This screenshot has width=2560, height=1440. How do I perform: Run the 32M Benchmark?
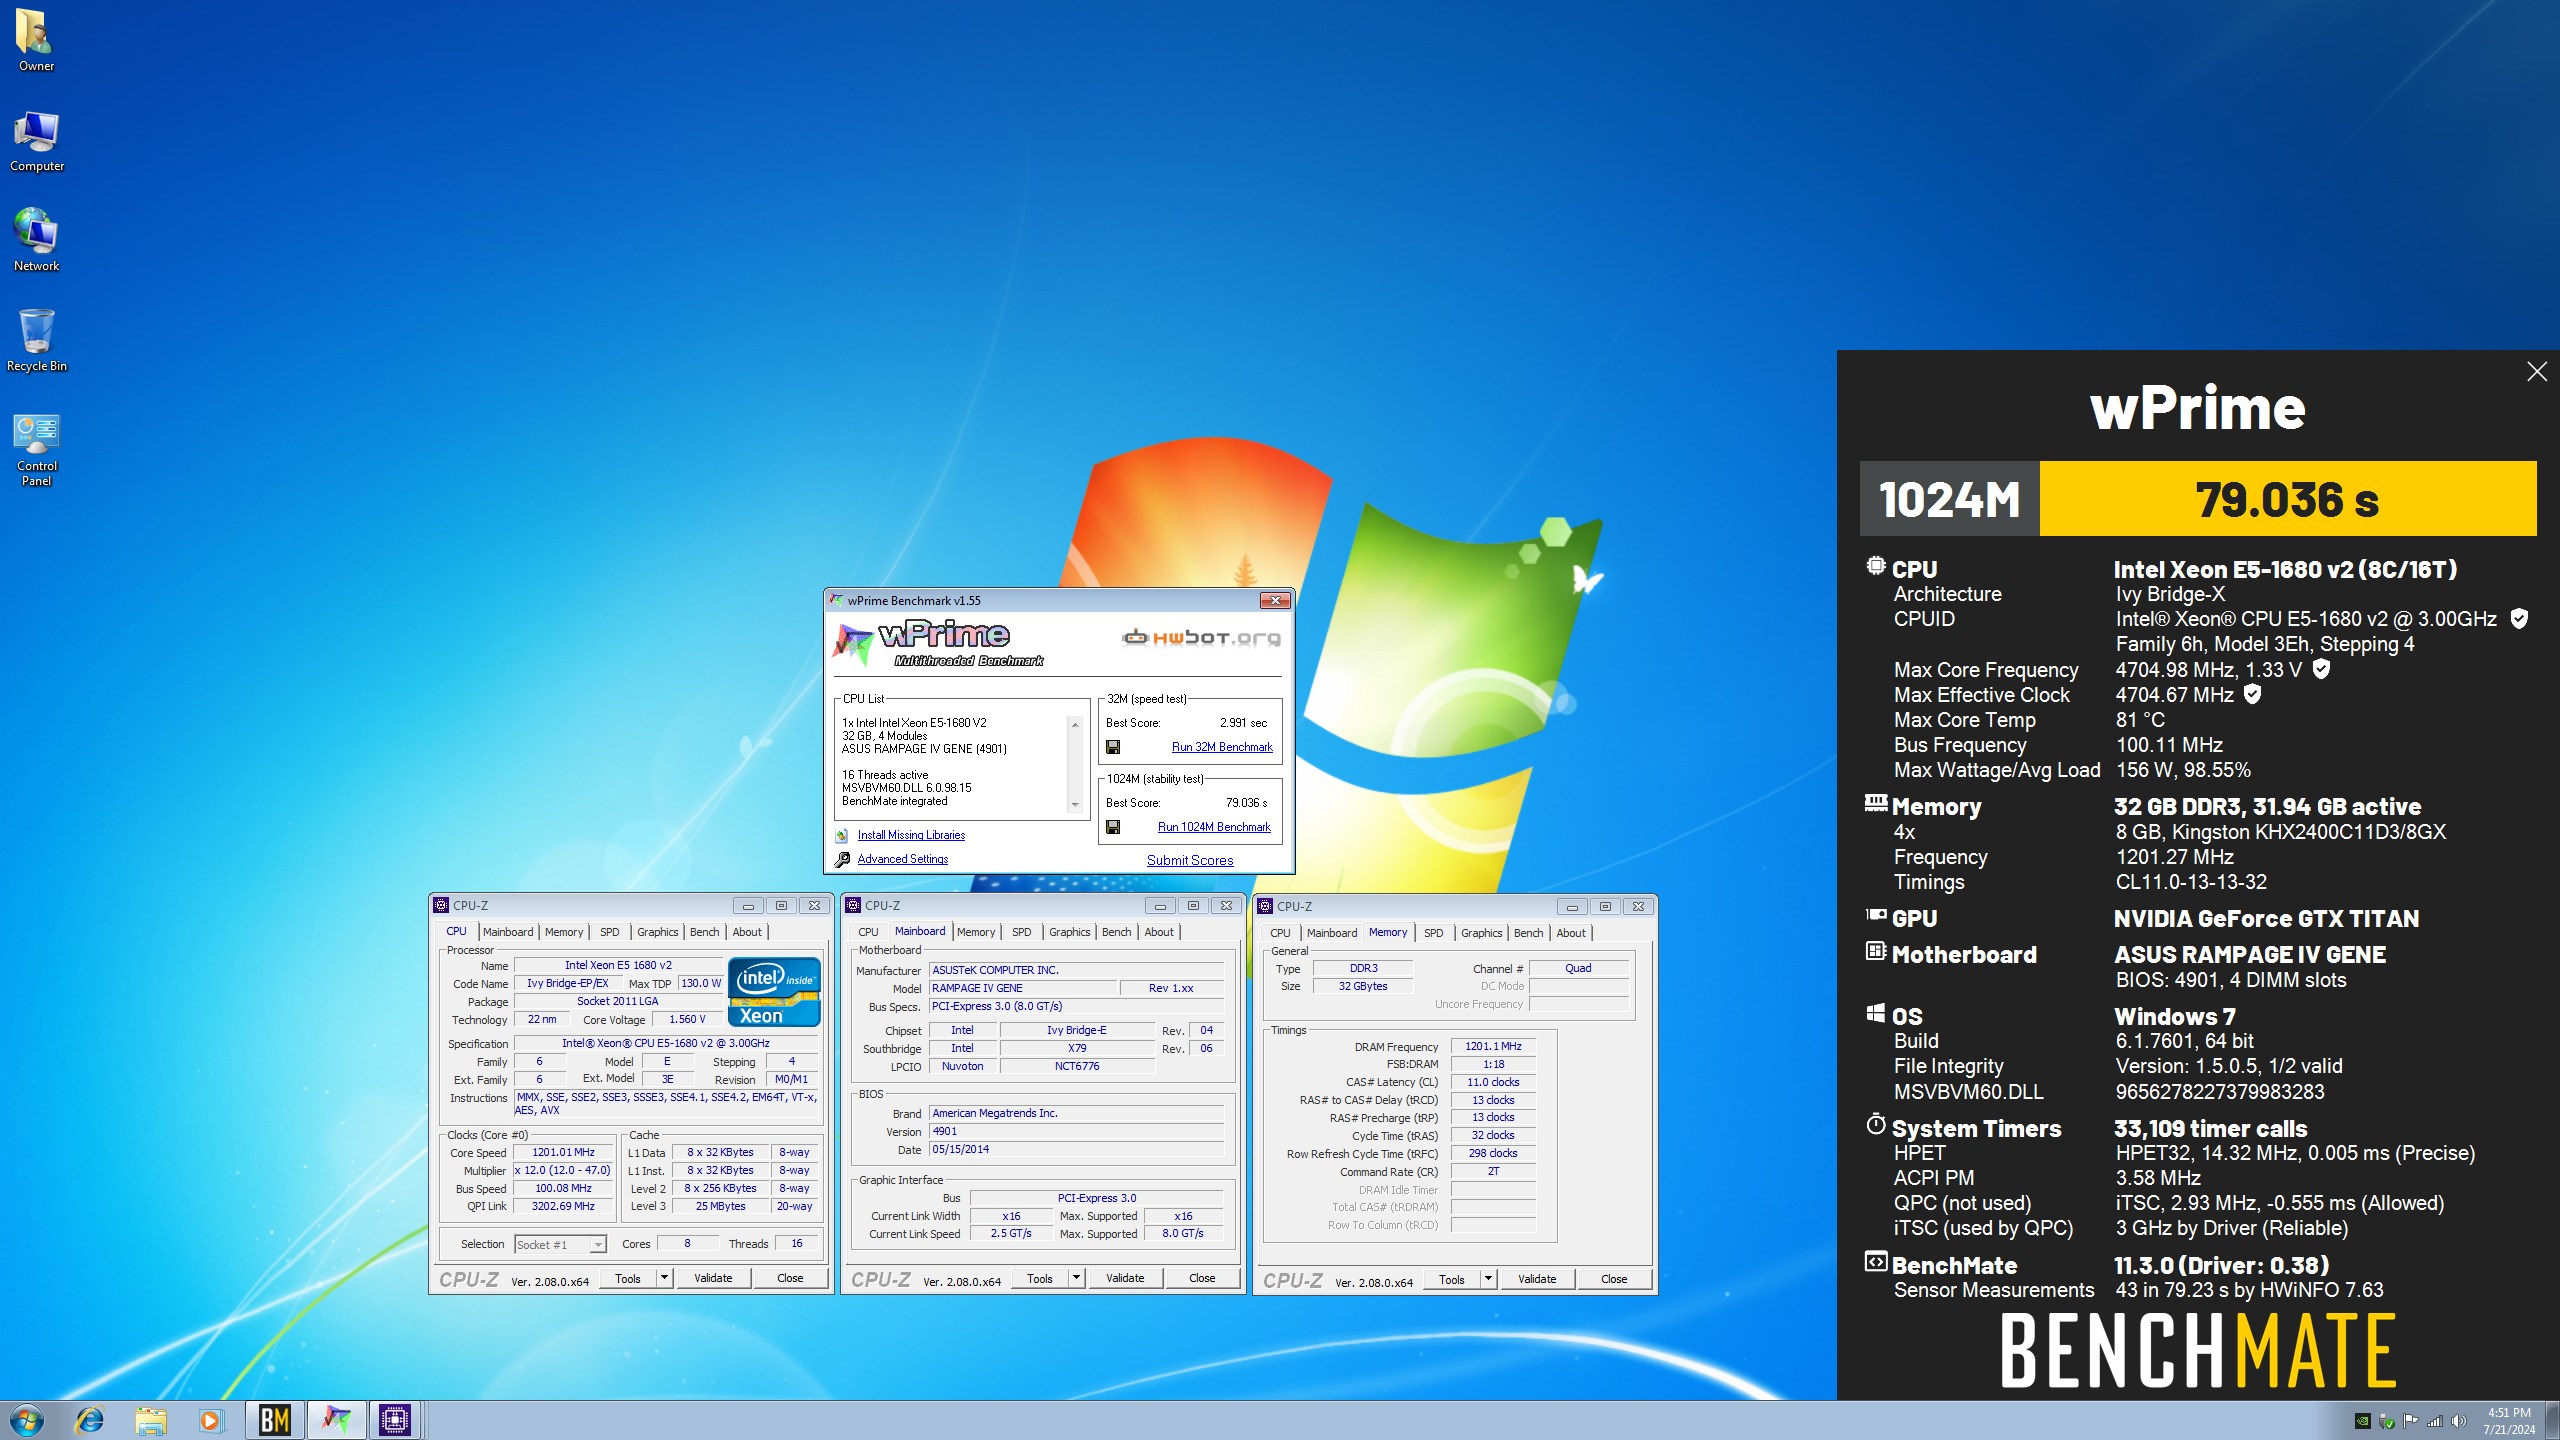click(x=1222, y=747)
